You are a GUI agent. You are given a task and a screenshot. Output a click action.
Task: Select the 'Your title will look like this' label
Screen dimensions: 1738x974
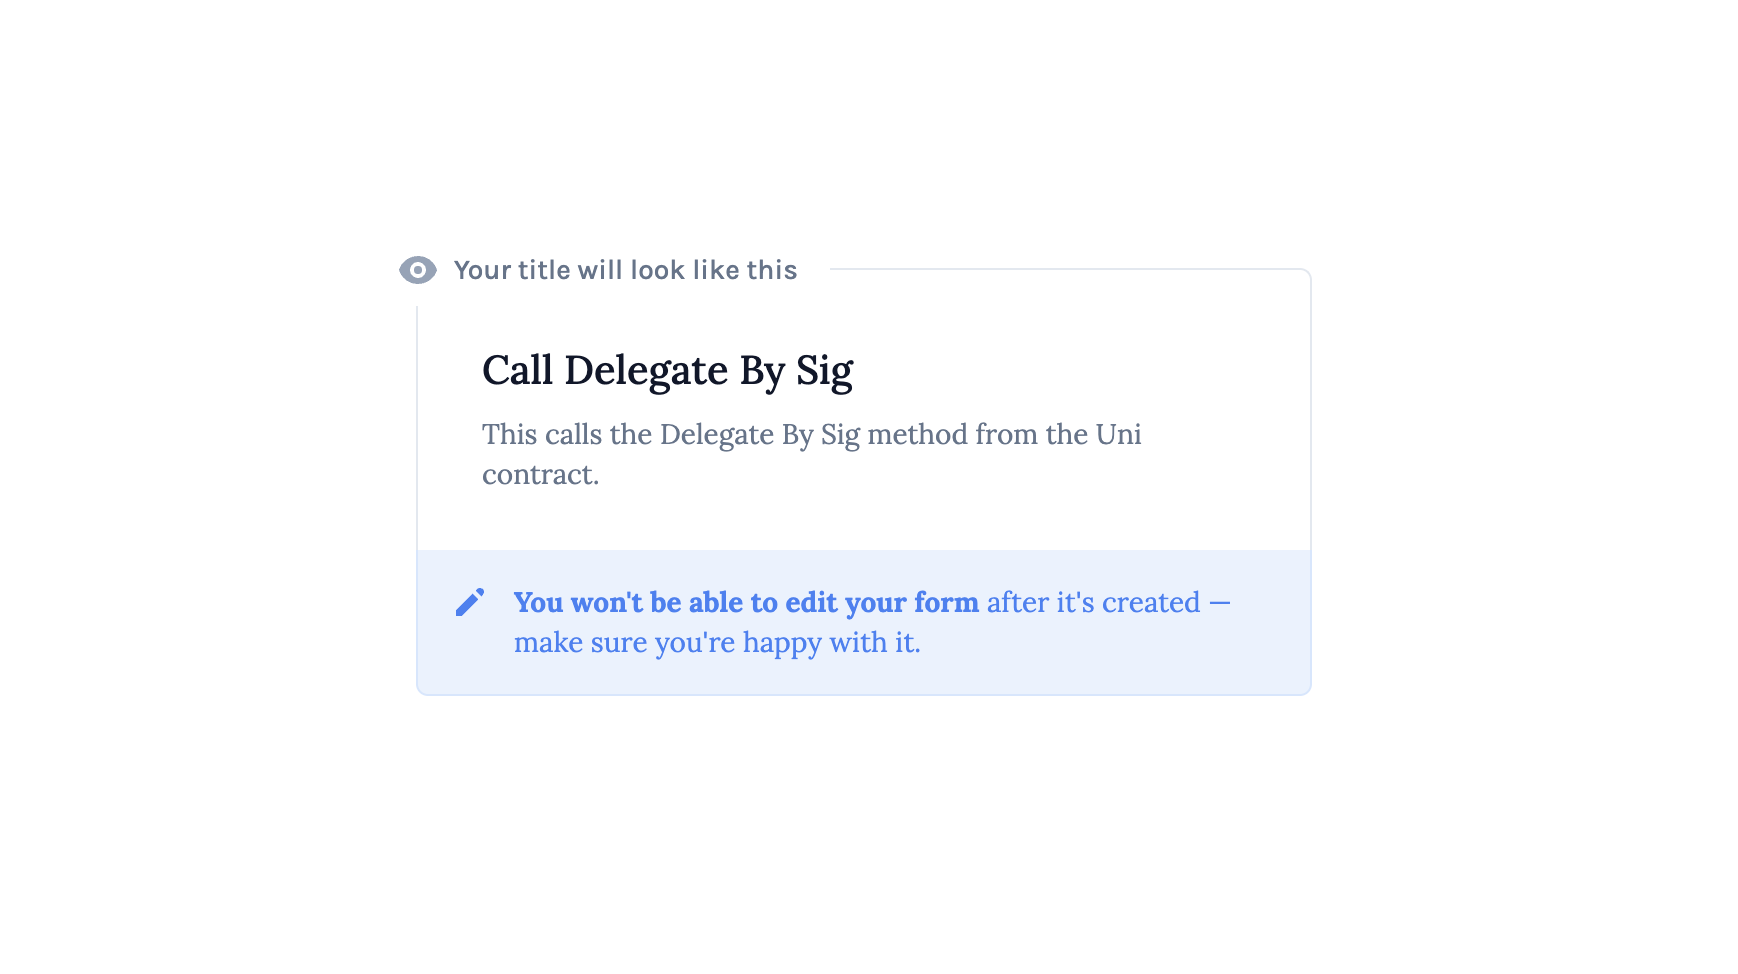point(625,270)
